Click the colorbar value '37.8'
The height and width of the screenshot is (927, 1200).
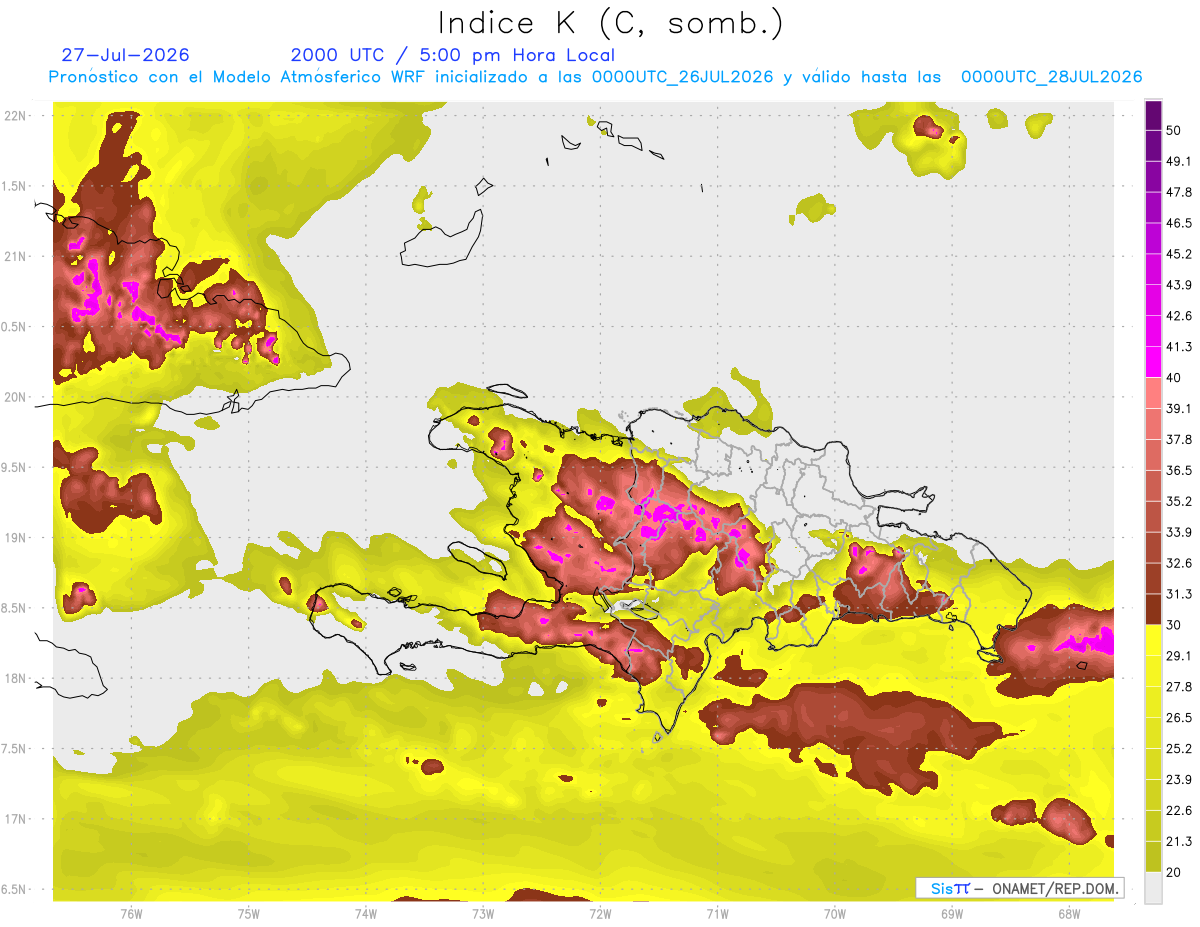point(1178,439)
